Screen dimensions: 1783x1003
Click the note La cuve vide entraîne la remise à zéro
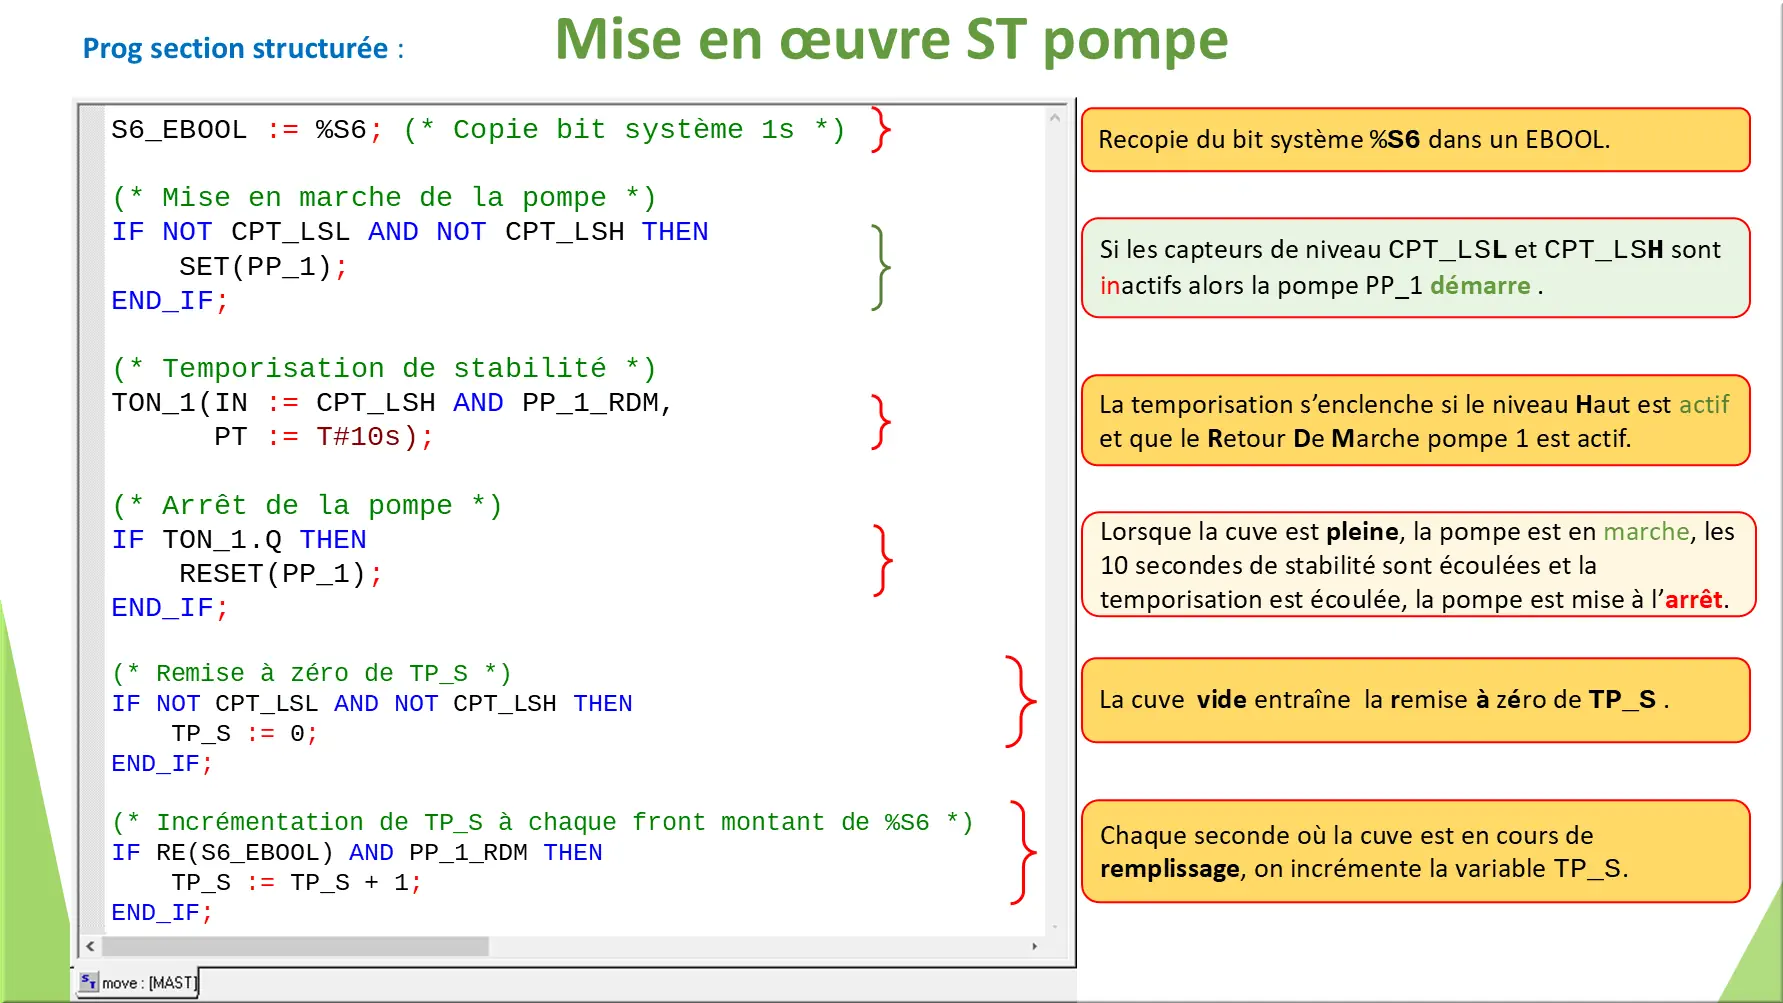[1416, 700]
